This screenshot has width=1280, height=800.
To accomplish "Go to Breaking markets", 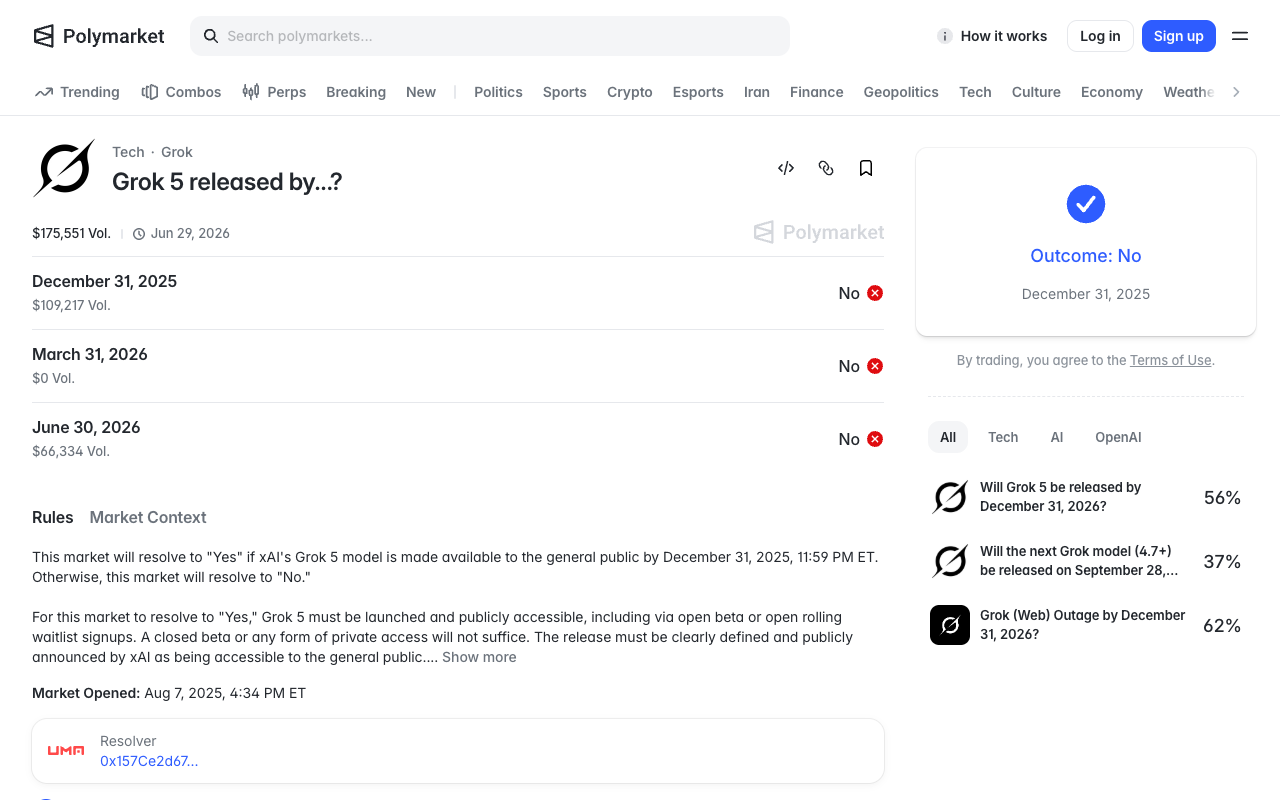I will pyautogui.click(x=356, y=92).
